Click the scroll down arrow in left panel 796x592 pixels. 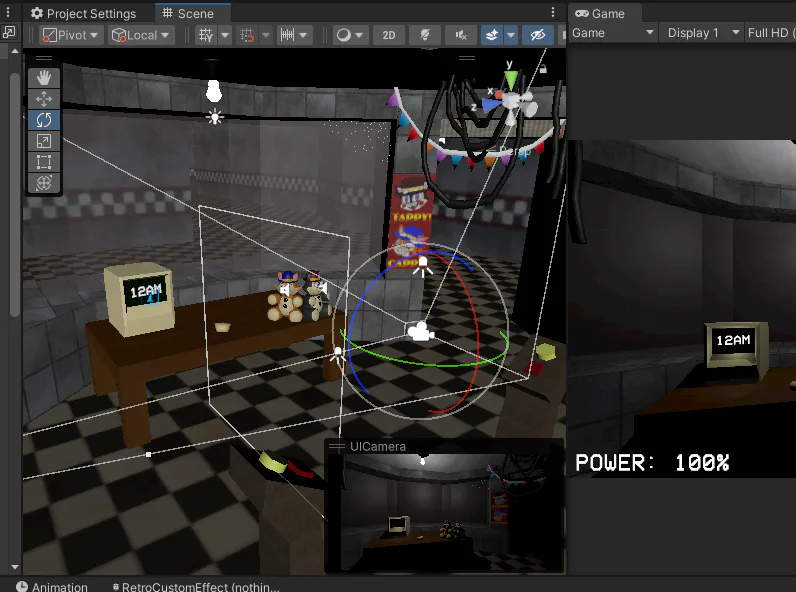(x=15, y=567)
